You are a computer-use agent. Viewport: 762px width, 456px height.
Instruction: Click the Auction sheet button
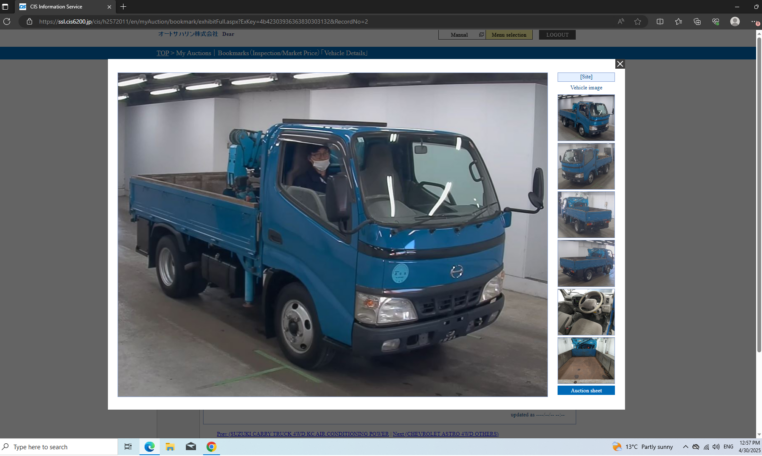click(586, 390)
